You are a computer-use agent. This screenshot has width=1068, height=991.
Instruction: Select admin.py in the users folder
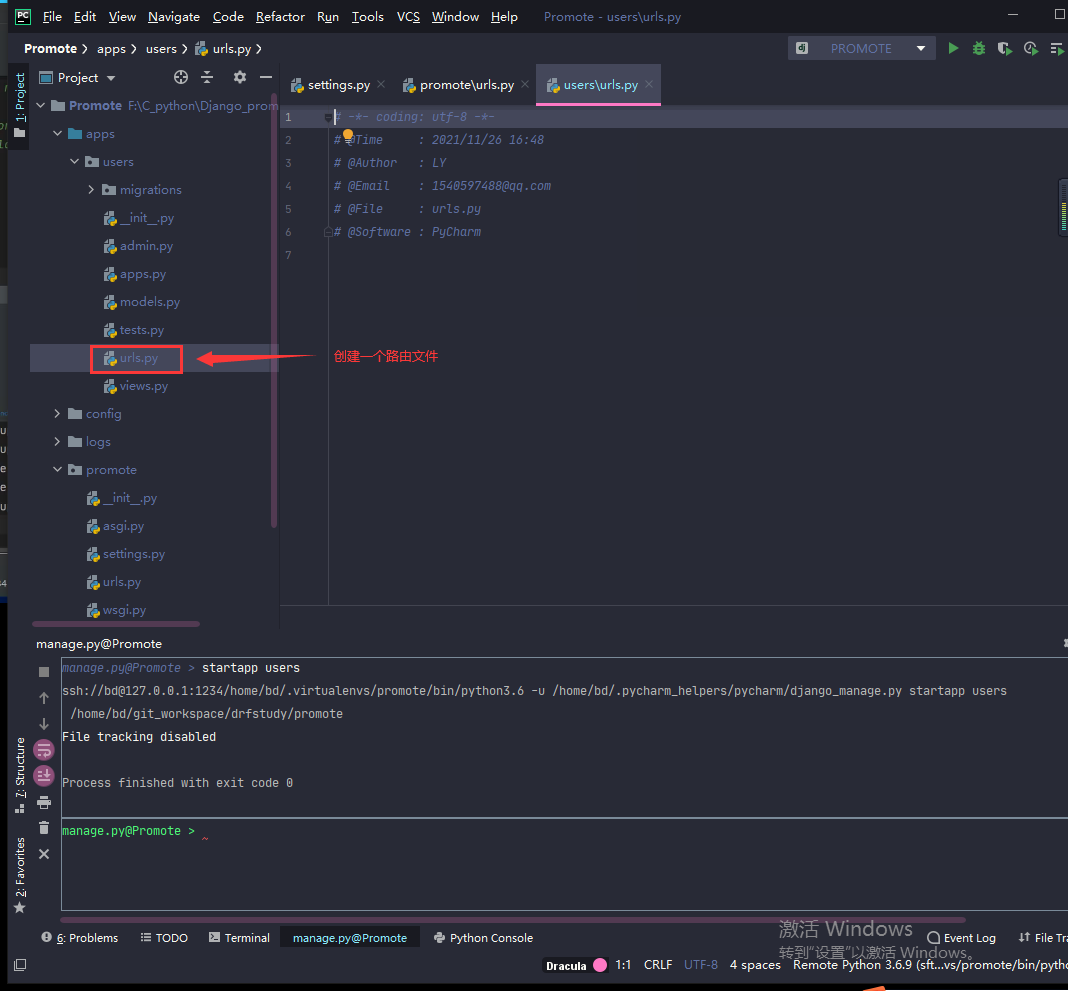pos(138,246)
